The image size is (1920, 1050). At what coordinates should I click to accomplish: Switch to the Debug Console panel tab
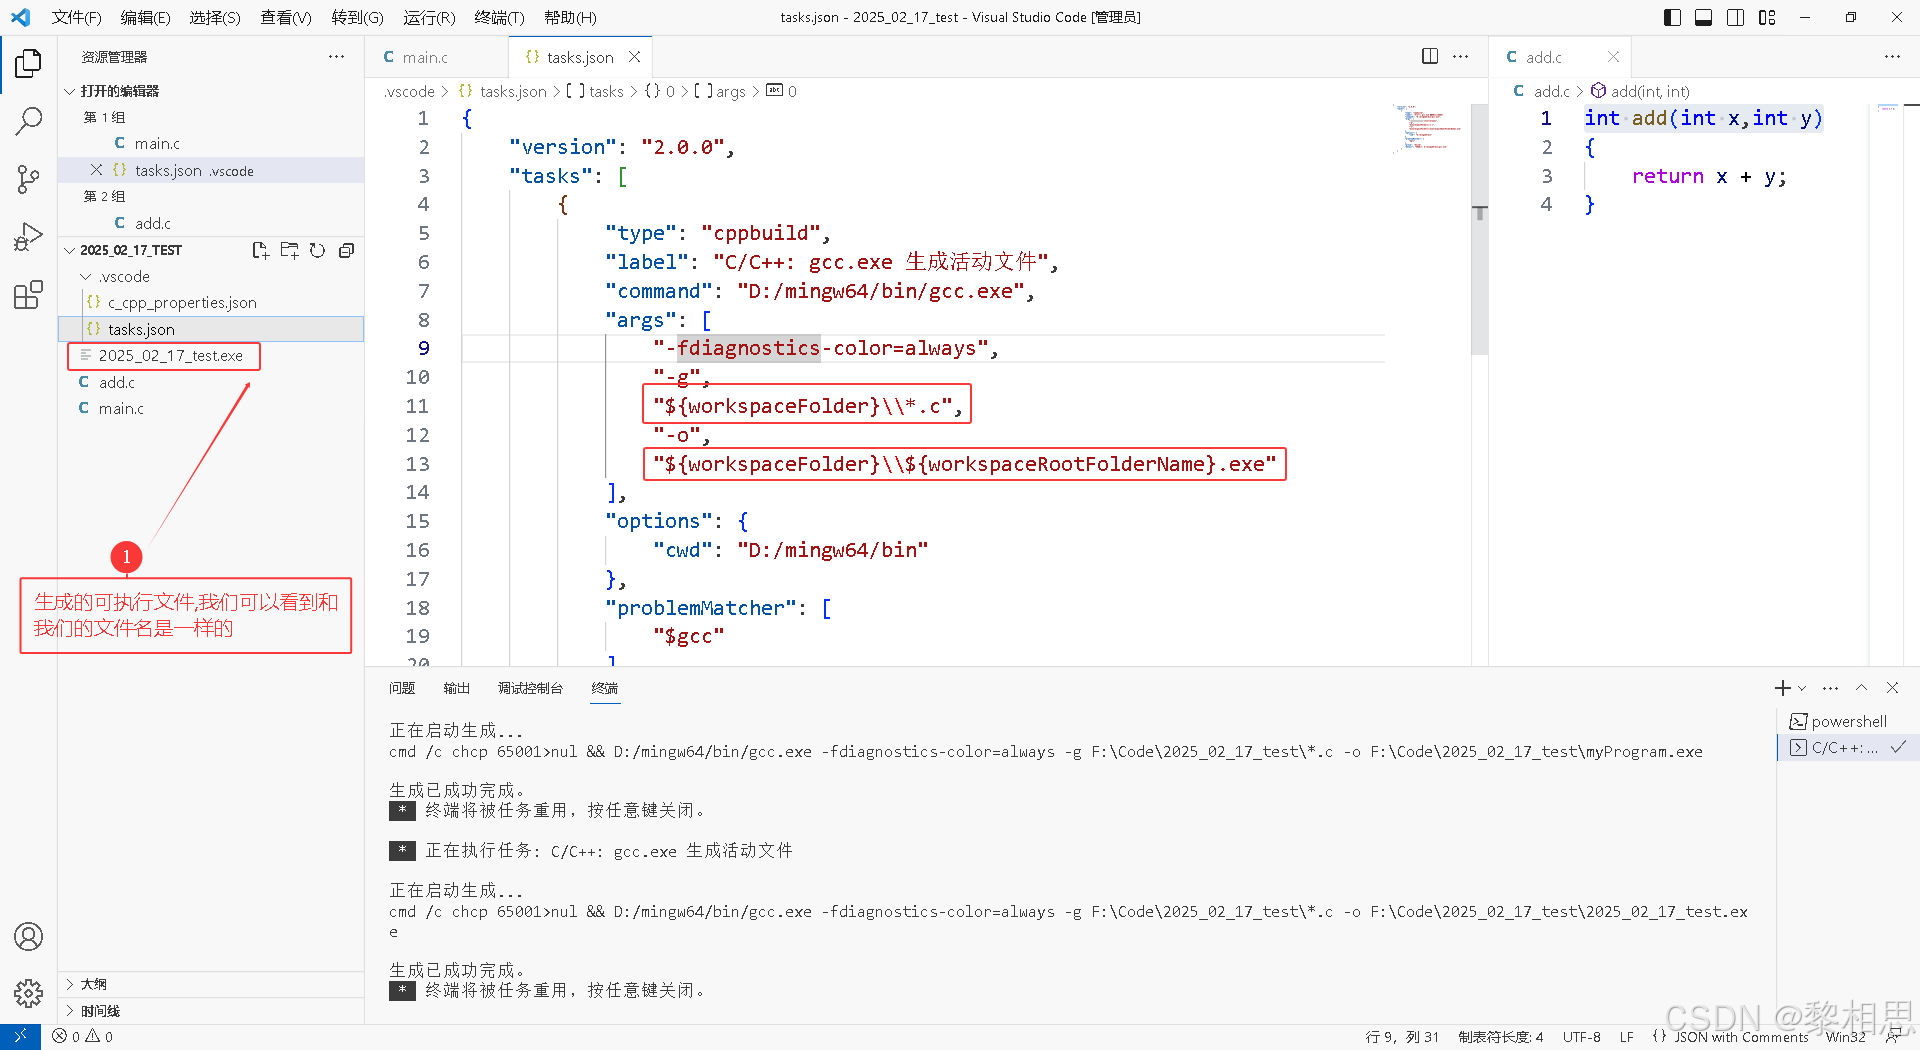click(530, 688)
